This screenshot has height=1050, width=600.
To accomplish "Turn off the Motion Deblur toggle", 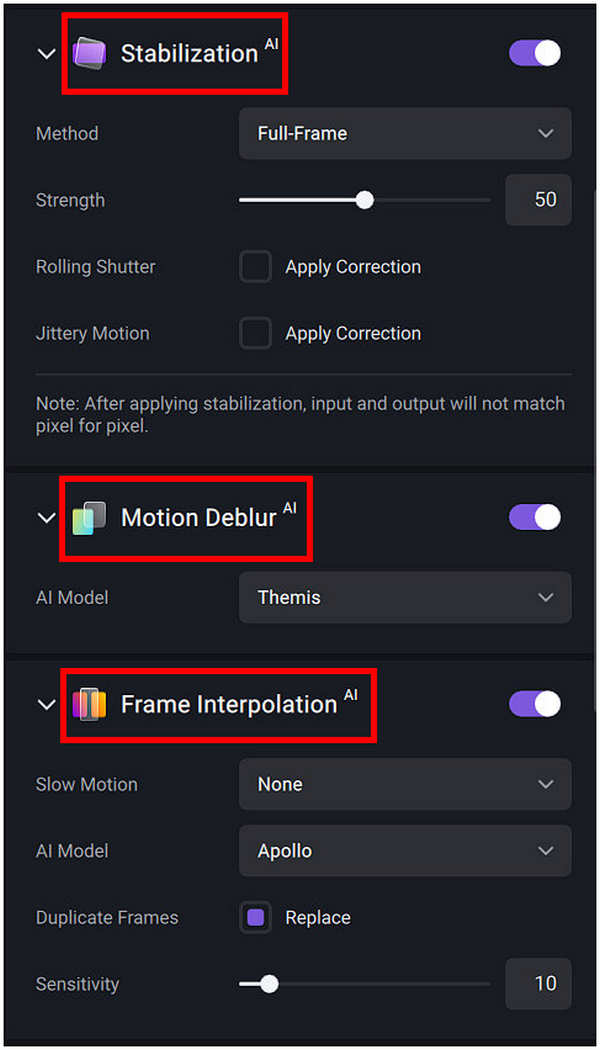I will 535,517.
